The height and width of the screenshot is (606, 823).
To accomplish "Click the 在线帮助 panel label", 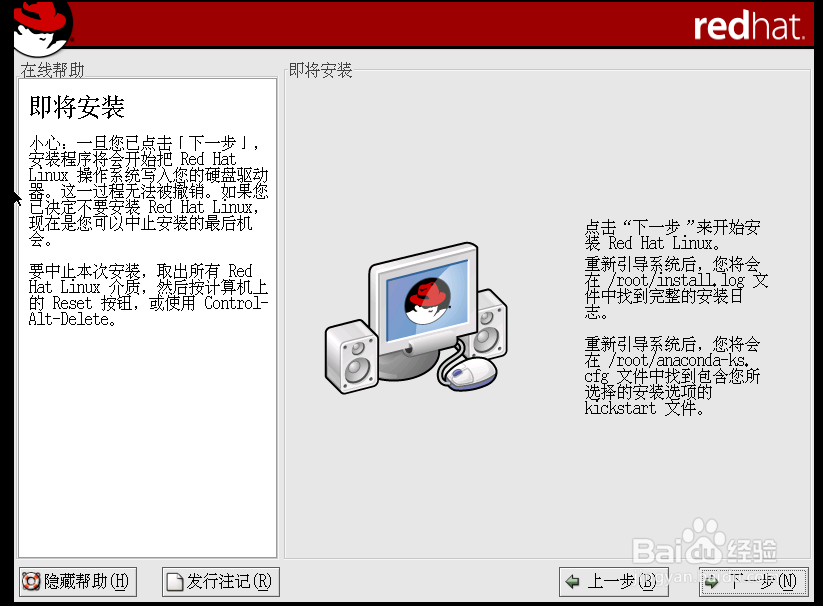I will [x=52, y=70].
